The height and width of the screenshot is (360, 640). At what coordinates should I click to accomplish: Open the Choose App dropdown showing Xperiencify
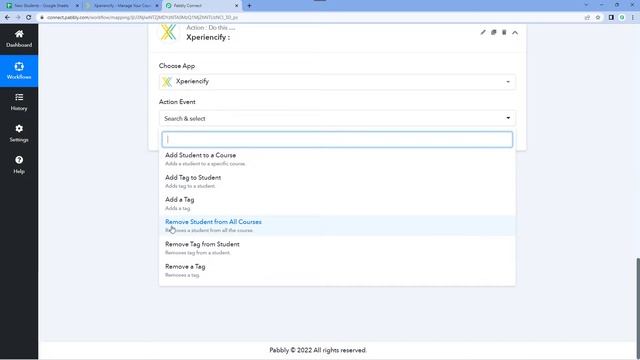click(x=337, y=82)
